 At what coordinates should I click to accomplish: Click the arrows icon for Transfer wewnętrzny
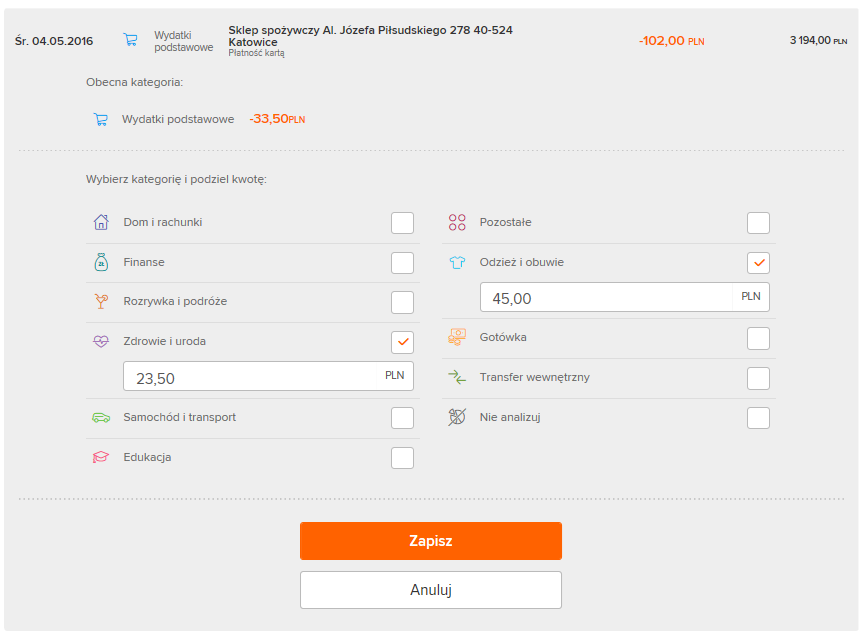coord(457,377)
